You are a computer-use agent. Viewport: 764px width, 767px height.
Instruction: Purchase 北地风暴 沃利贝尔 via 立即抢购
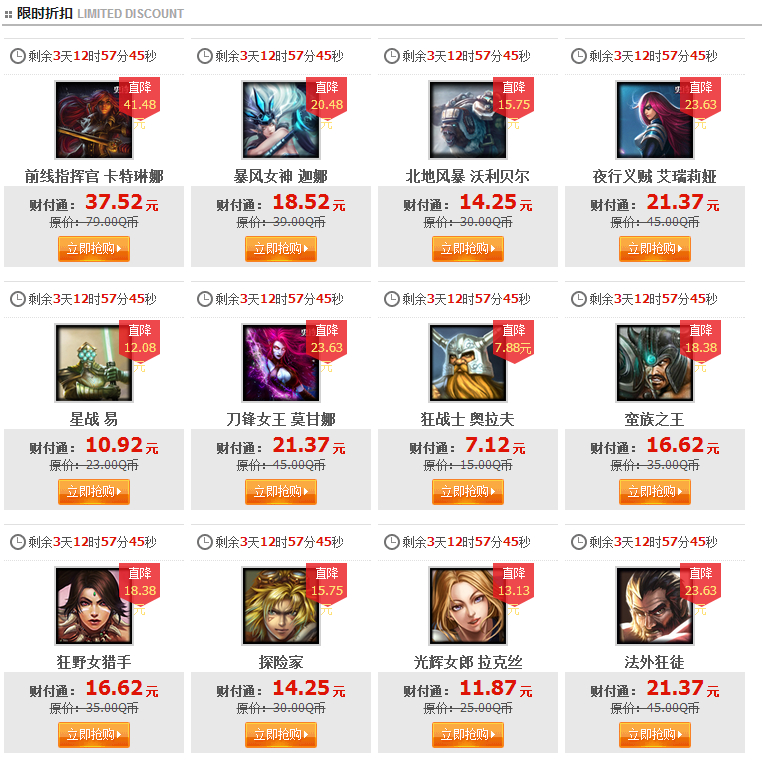468,248
